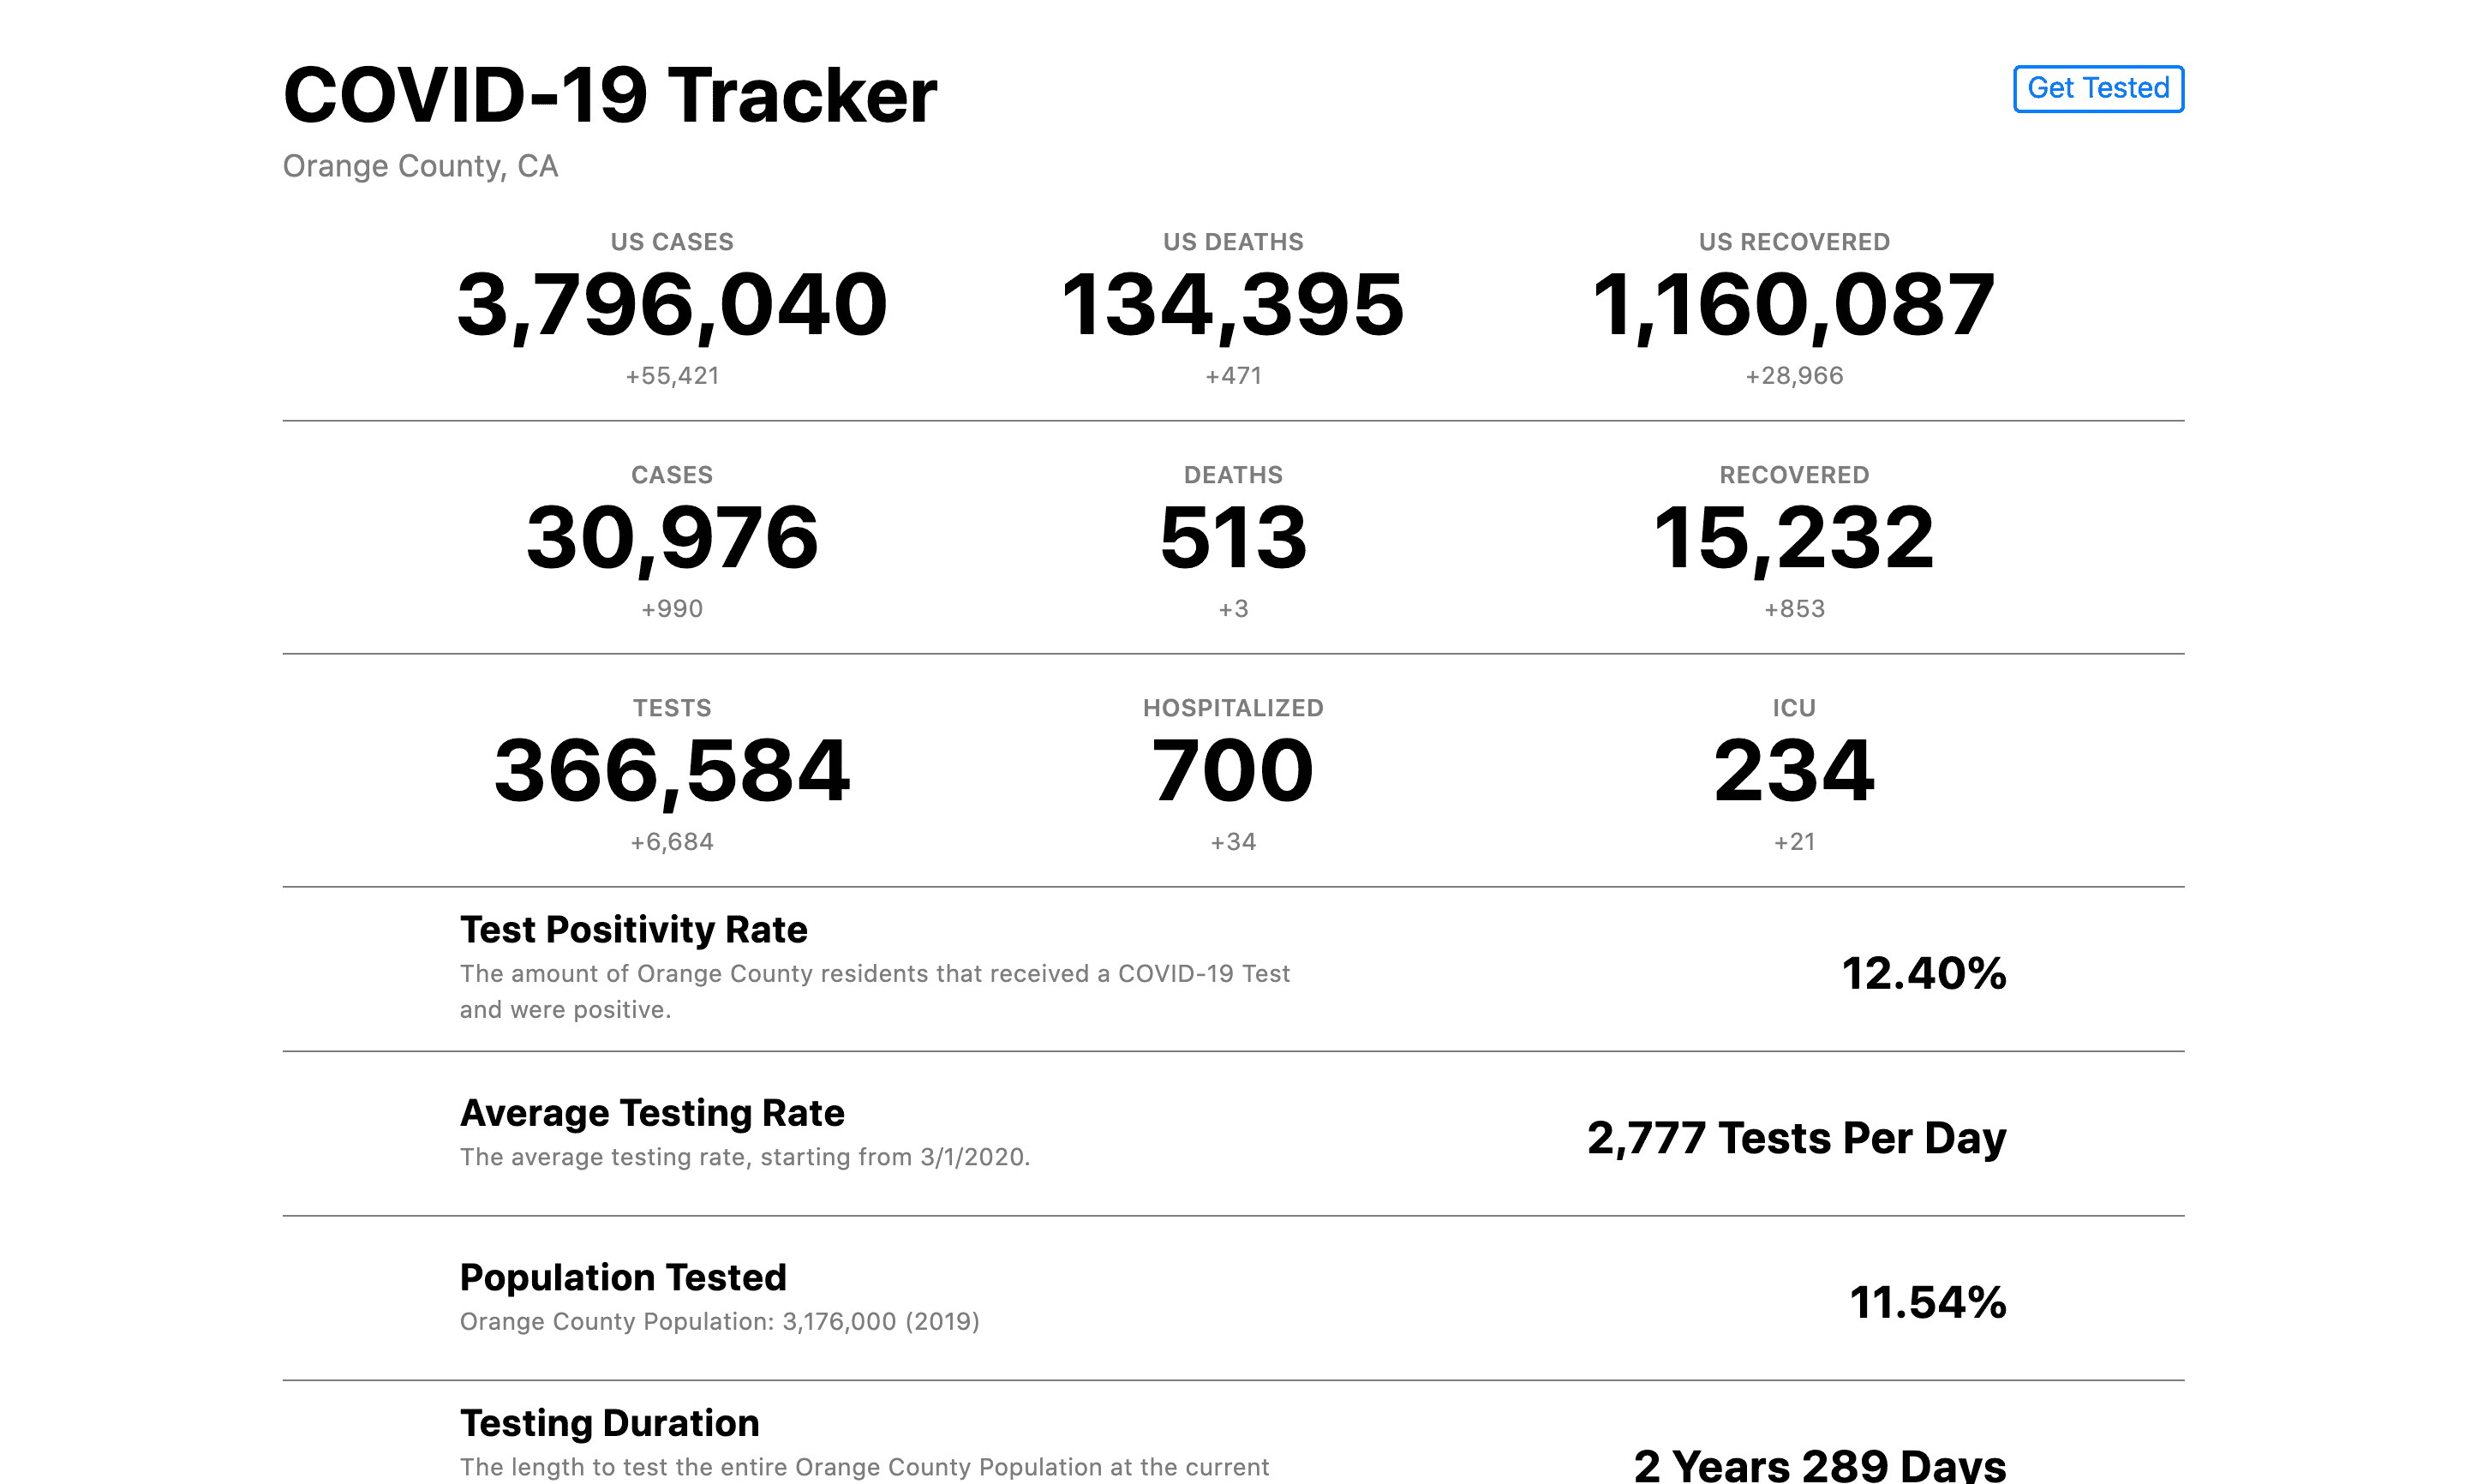Click the US Recovered figure 1,160,087

[1793, 305]
